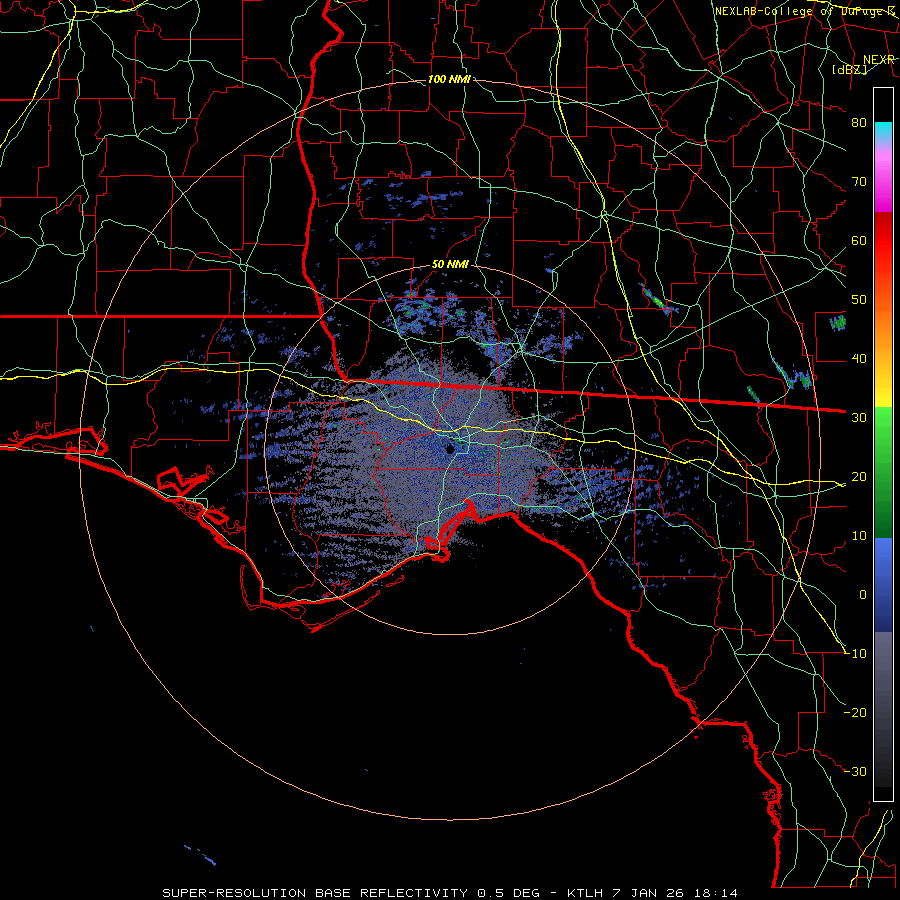Click the -20 value on the dBZ scale
900x900 pixels.
(x=855, y=712)
